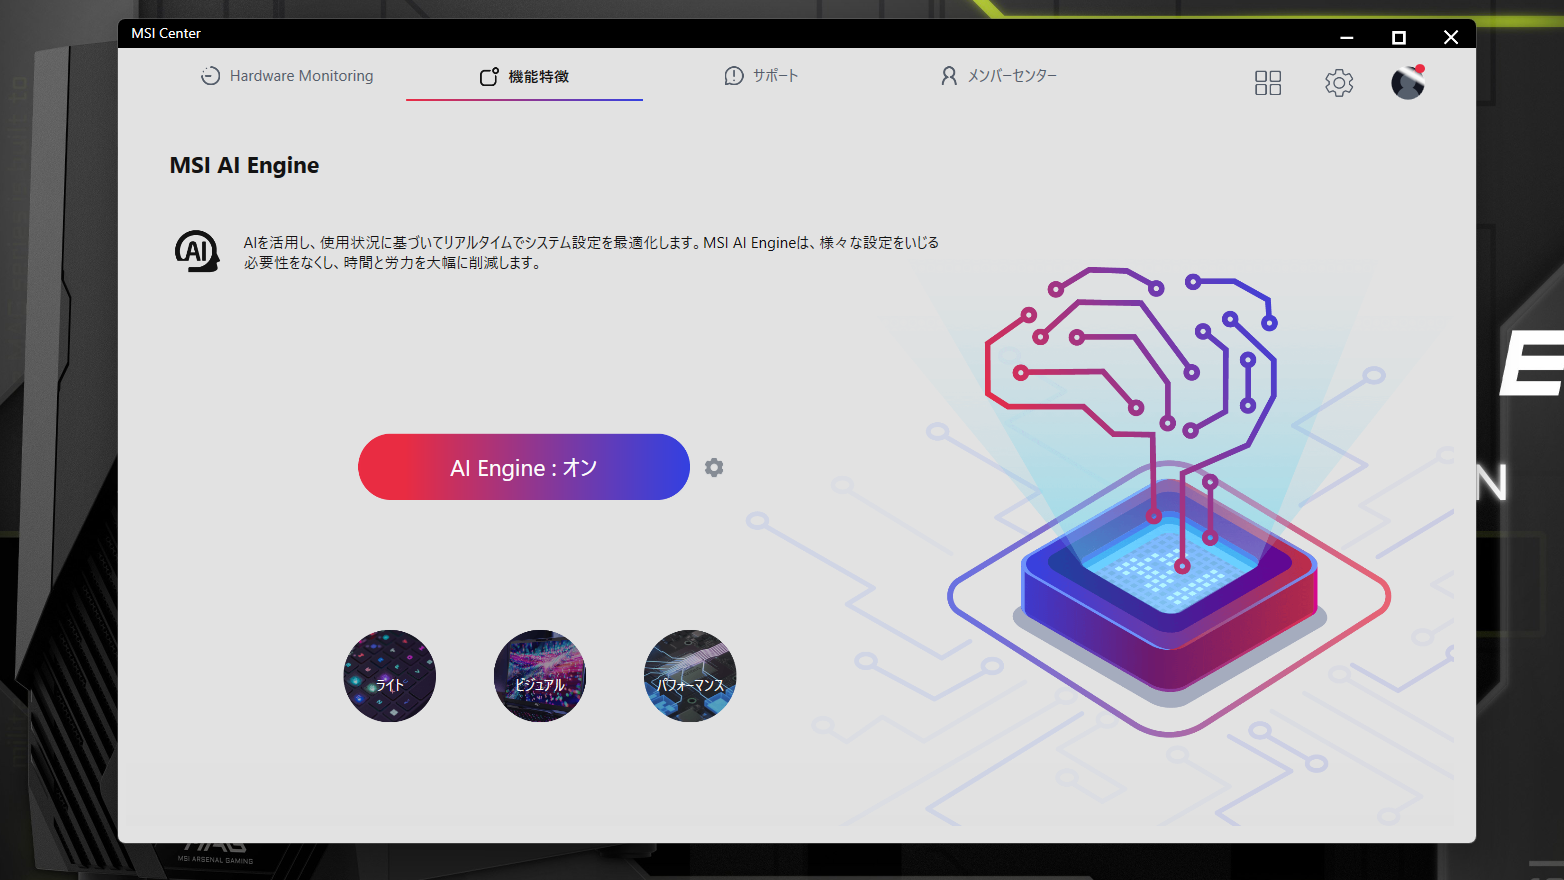Open the AI Engine settings gear beside the toggle
Image resolution: width=1564 pixels, height=880 pixels.
[x=714, y=467]
